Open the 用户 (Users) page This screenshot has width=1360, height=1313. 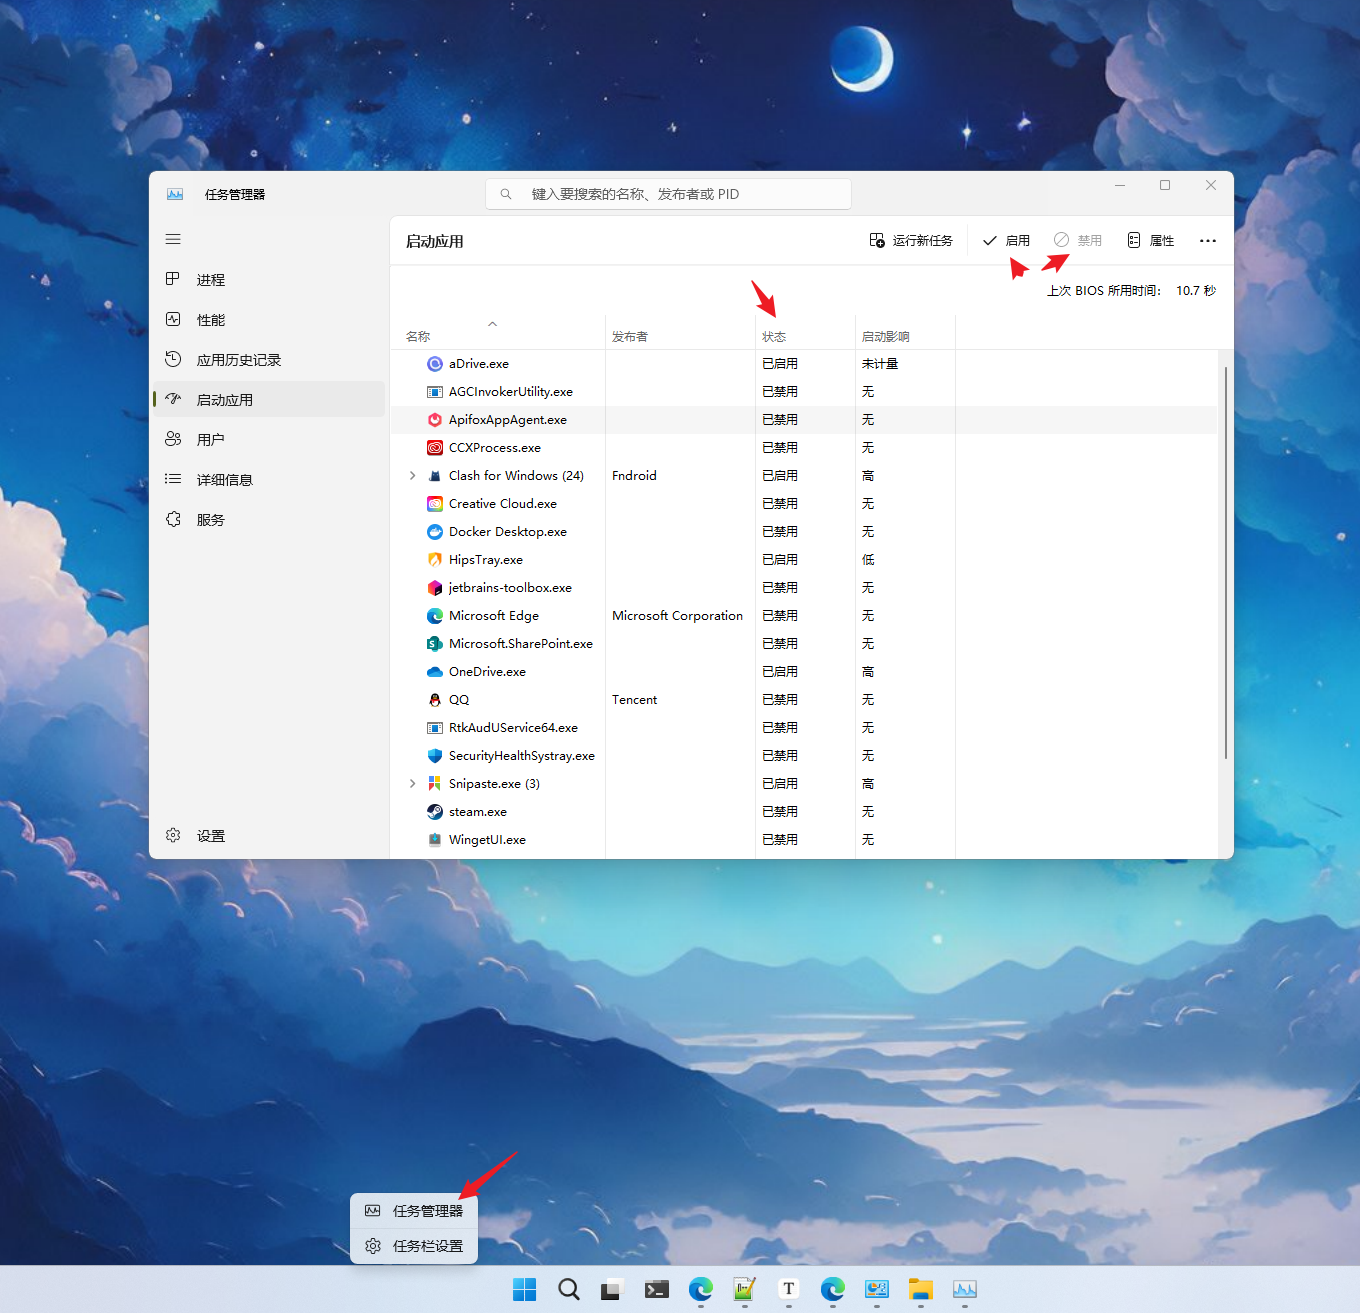click(x=210, y=440)
